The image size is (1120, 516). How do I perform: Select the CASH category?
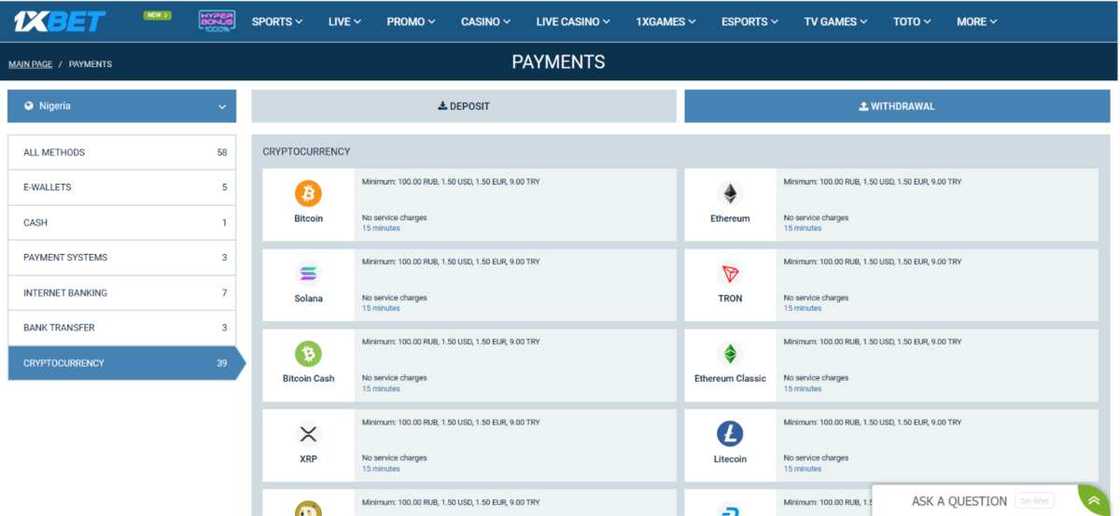click(121, 222)
